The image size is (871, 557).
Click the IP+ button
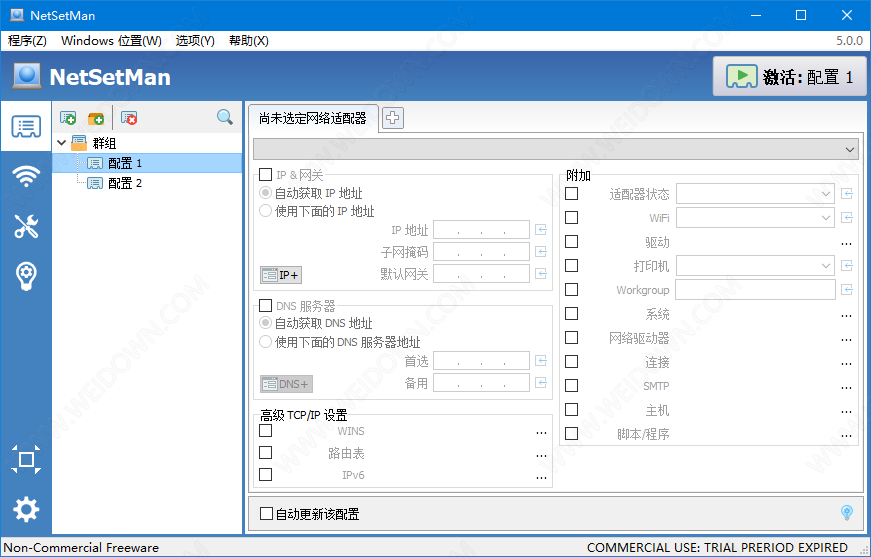(281, 275)
